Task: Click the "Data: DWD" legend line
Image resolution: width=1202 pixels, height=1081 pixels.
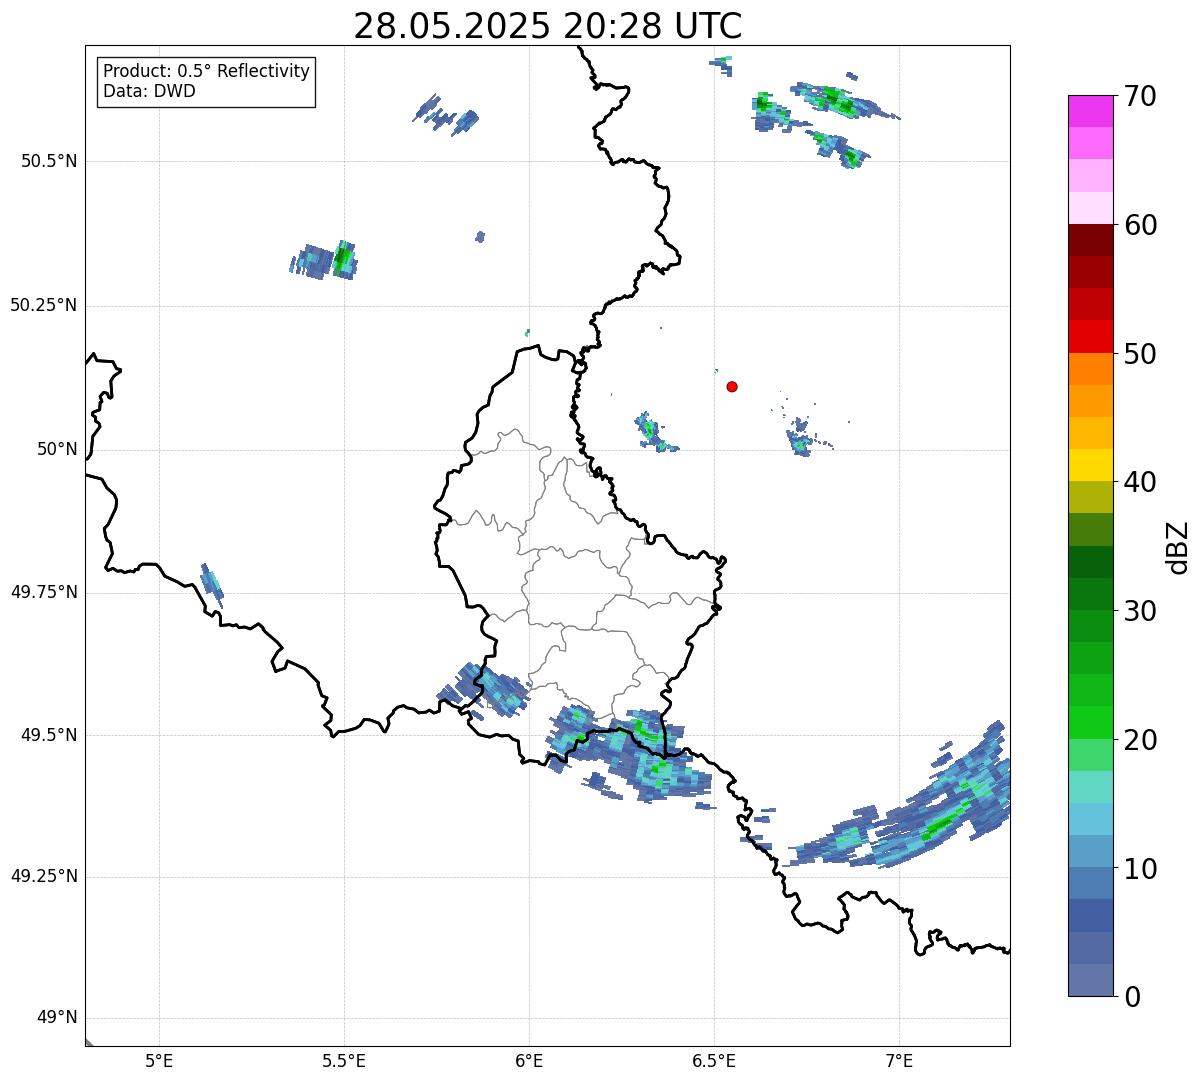Action: coord(150,91)
